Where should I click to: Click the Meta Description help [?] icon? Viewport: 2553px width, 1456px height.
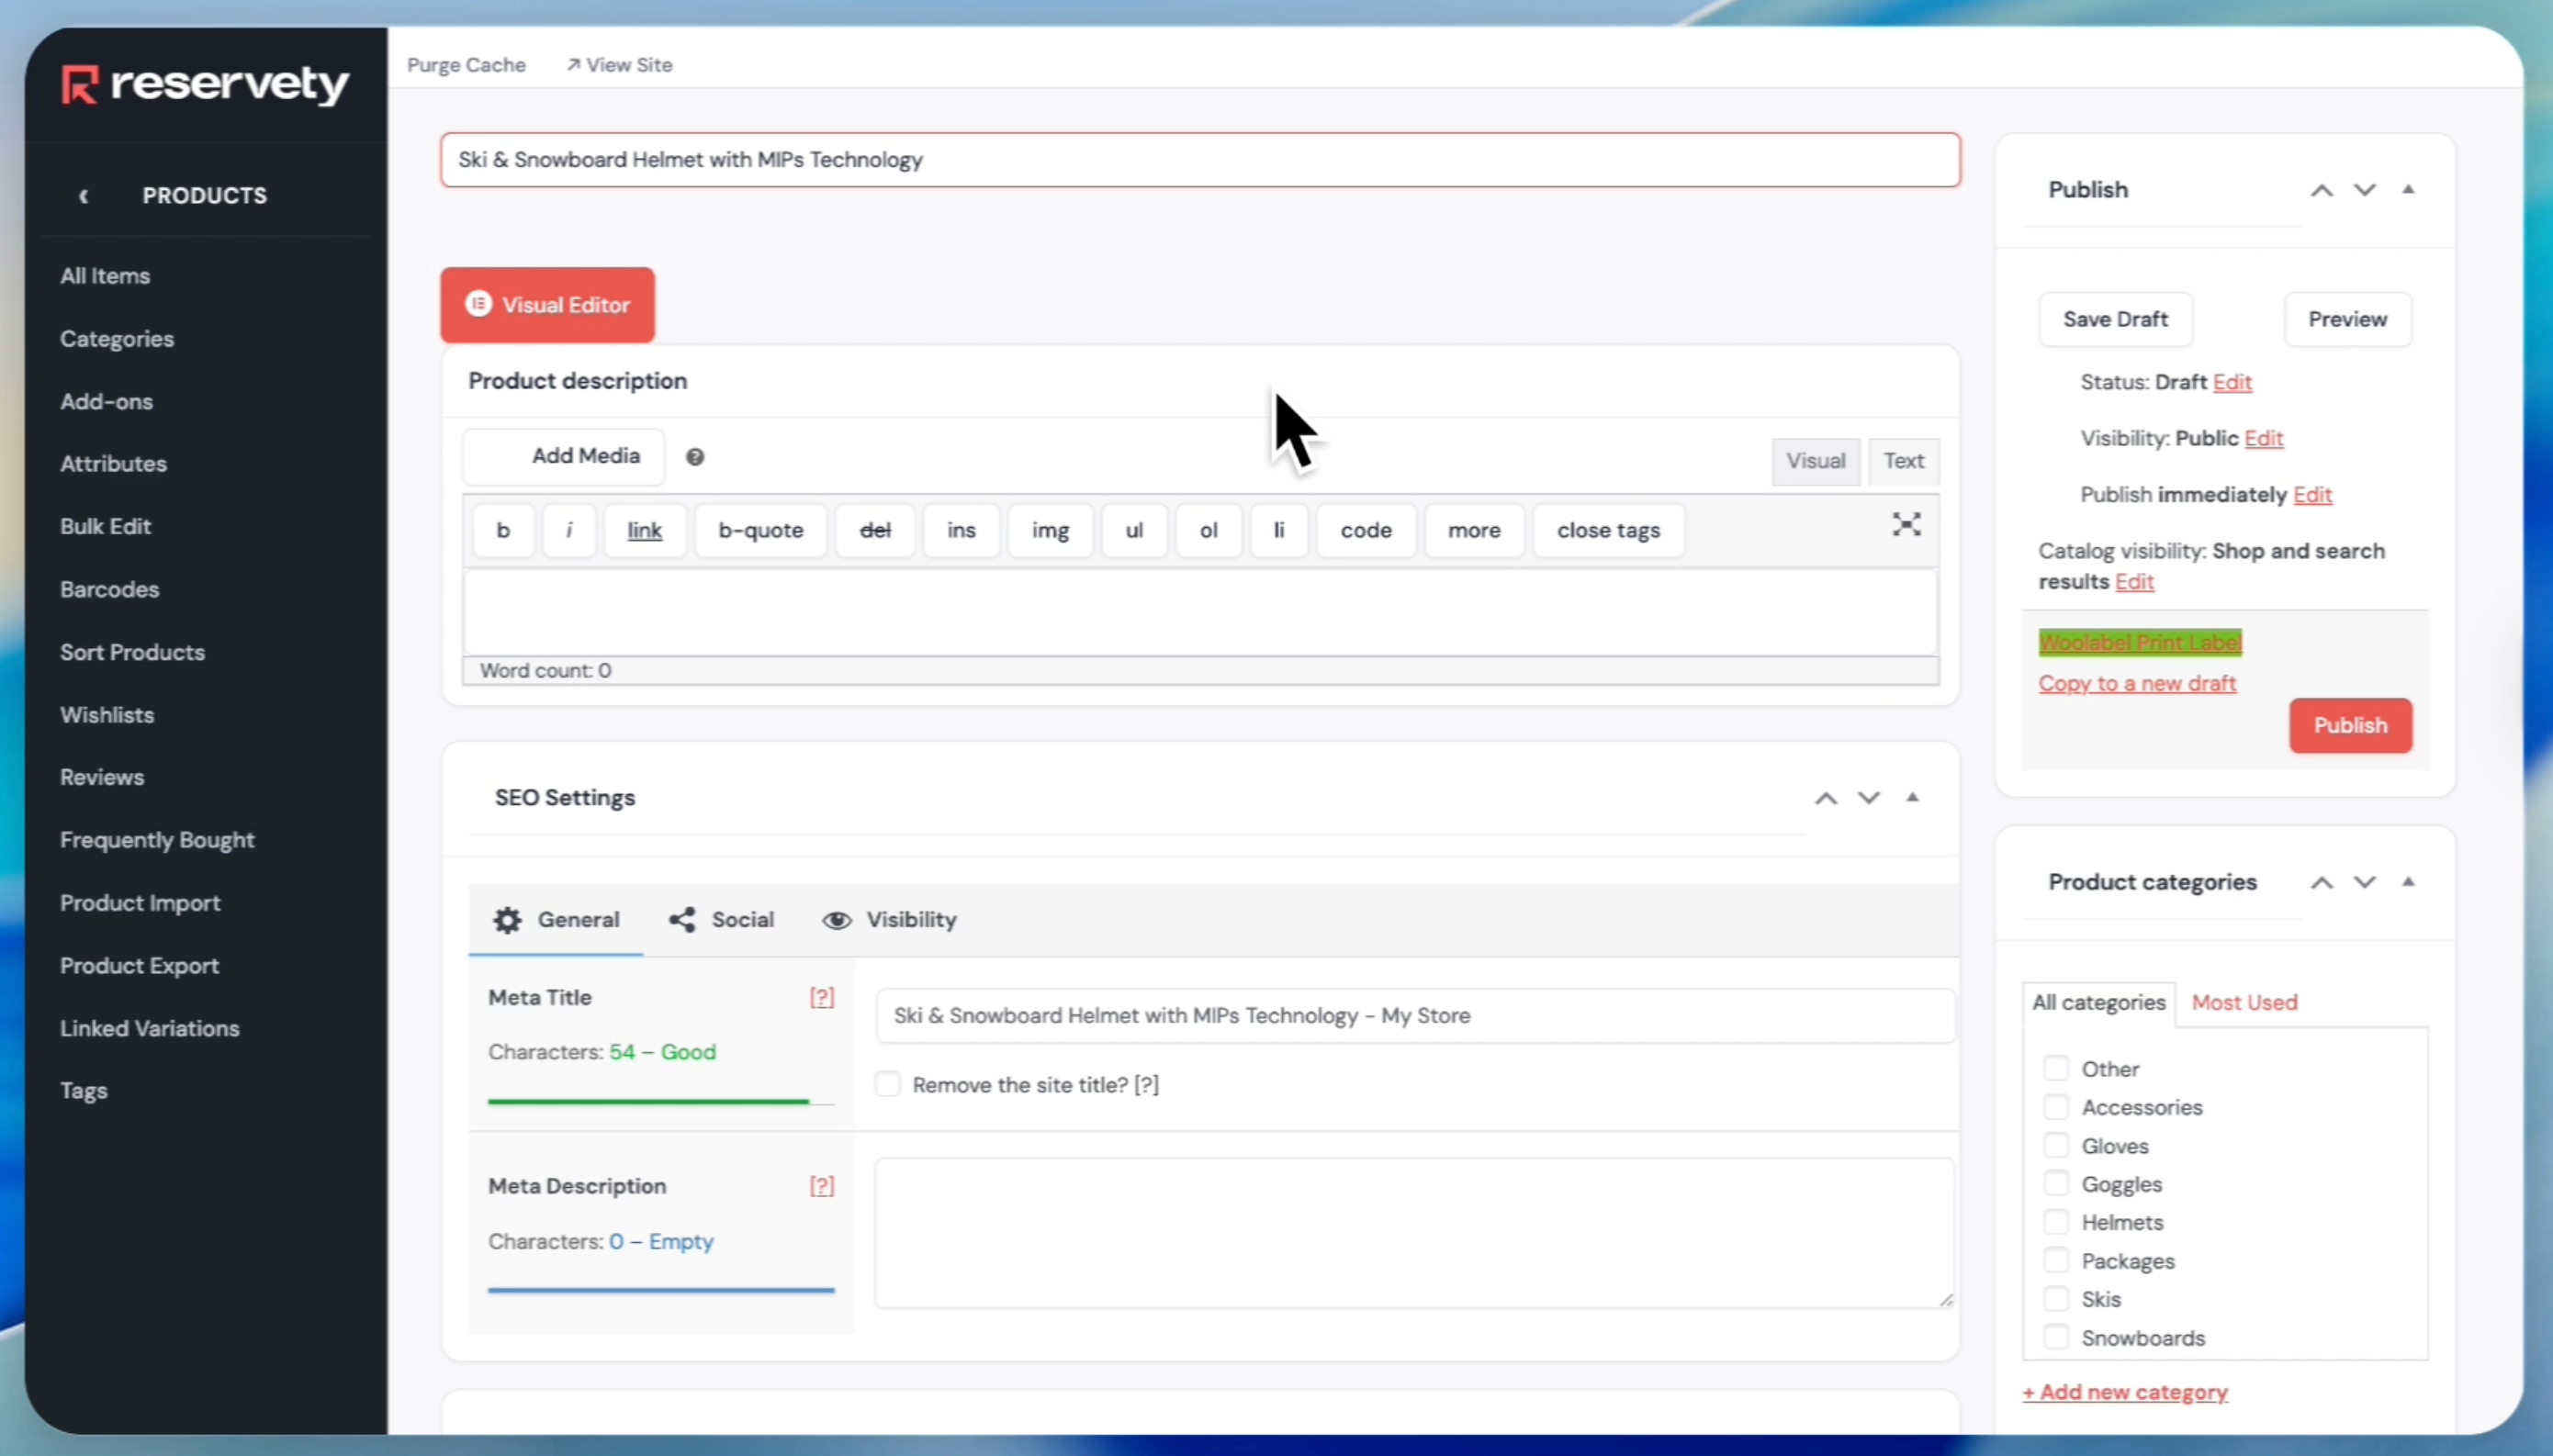[x=821, y=1186]
